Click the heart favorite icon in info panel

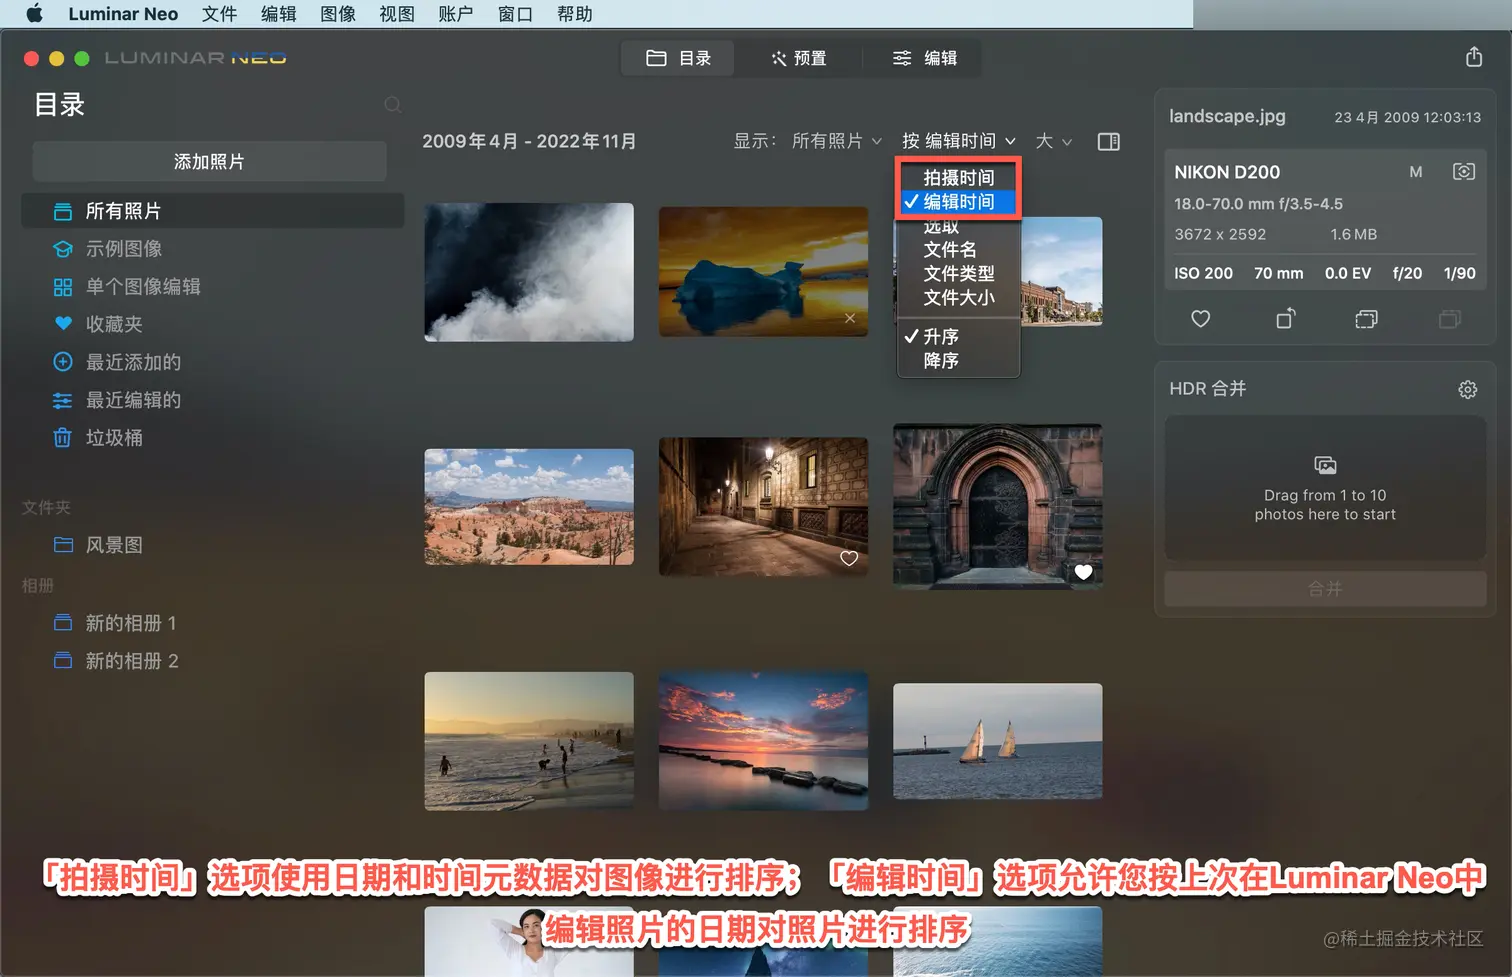tap(1201, 319)
